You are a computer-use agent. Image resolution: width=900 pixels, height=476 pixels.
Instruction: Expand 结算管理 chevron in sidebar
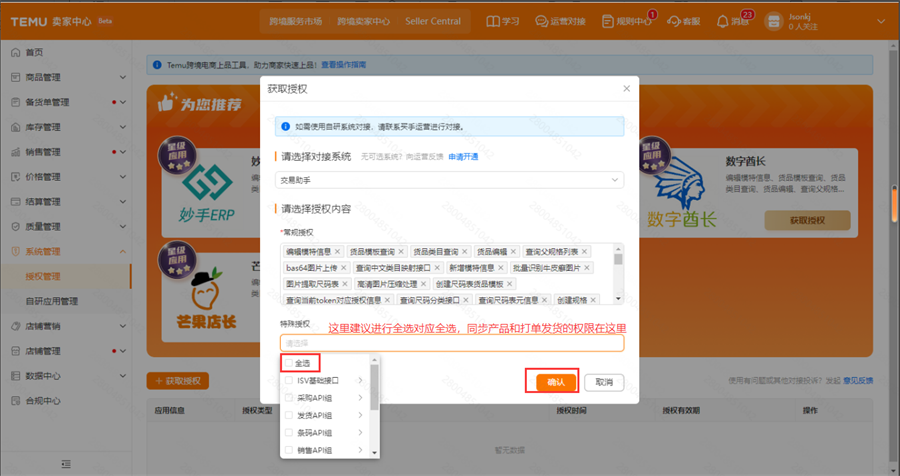(123, 202)
